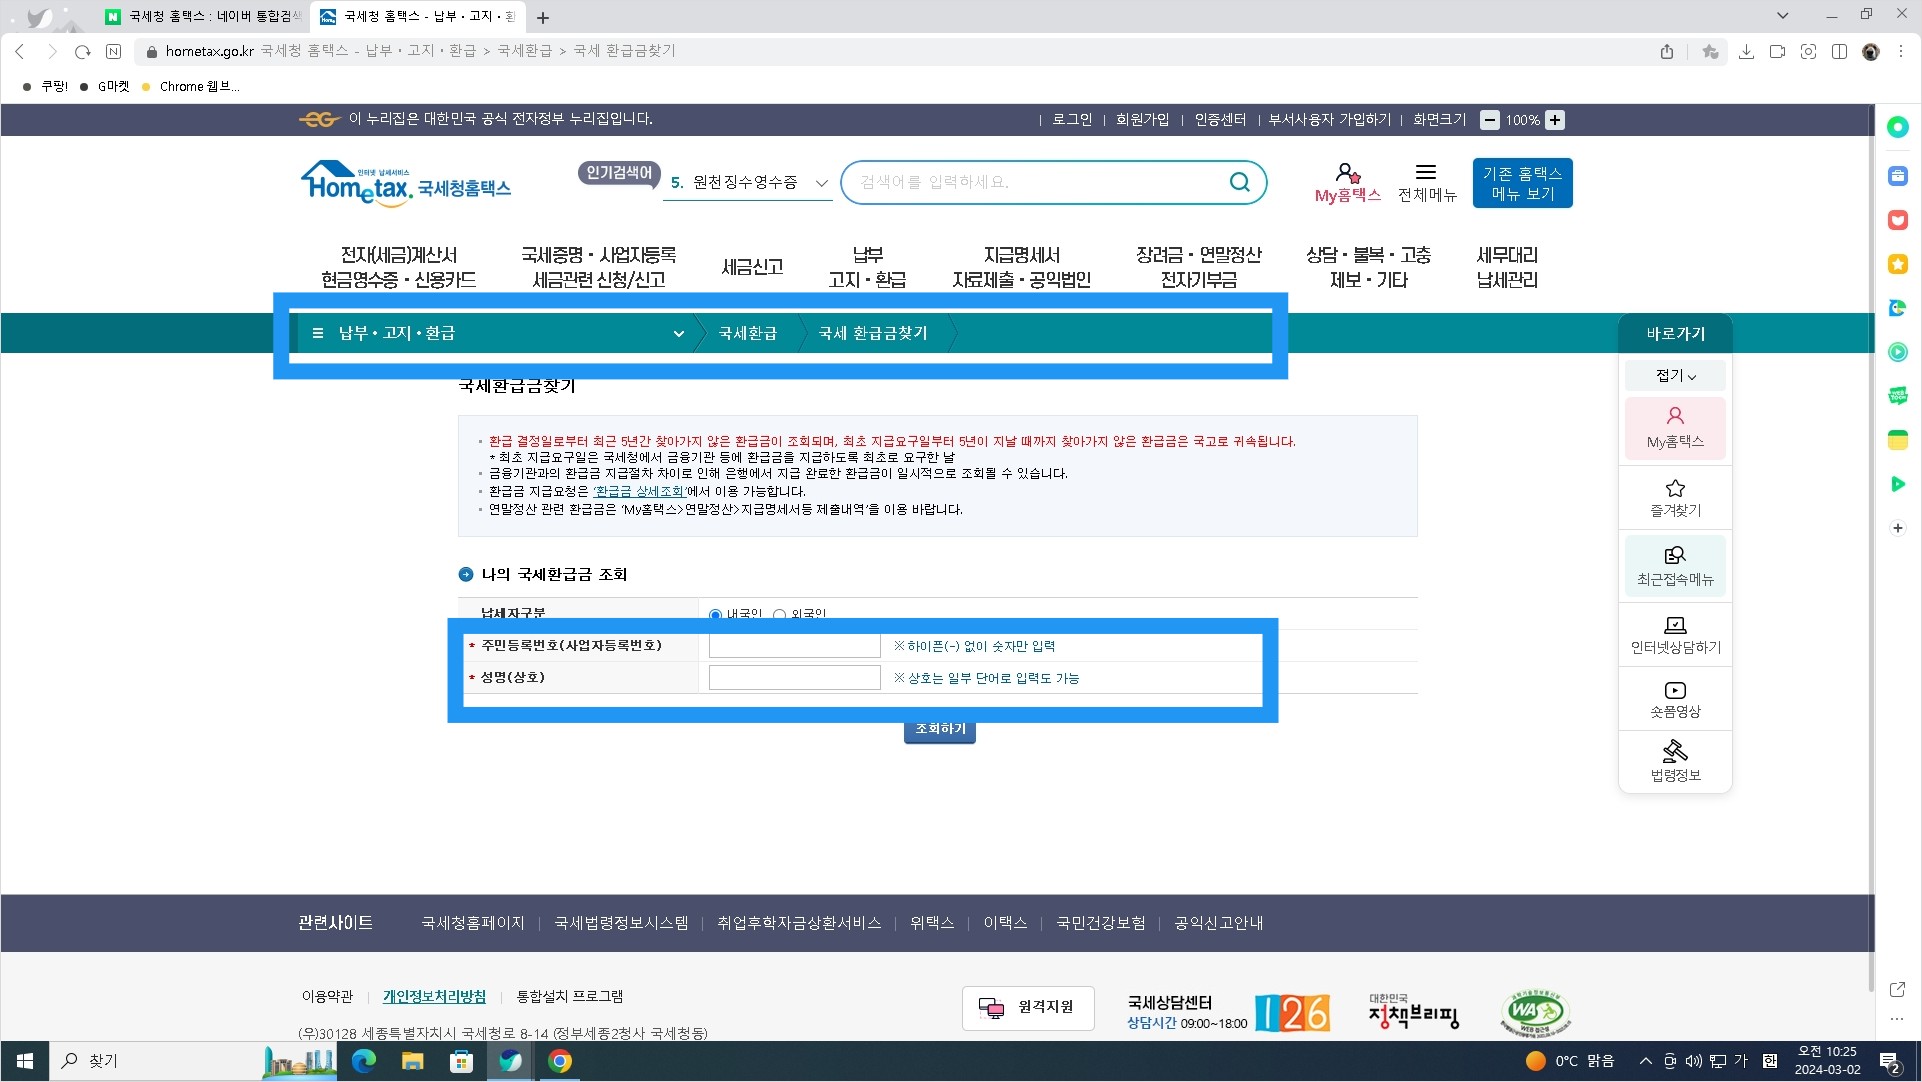Screen dimensions: 1922x1082
Task: Click the Hometax 국세청홈택스 logo
Action: click(405, 184)
